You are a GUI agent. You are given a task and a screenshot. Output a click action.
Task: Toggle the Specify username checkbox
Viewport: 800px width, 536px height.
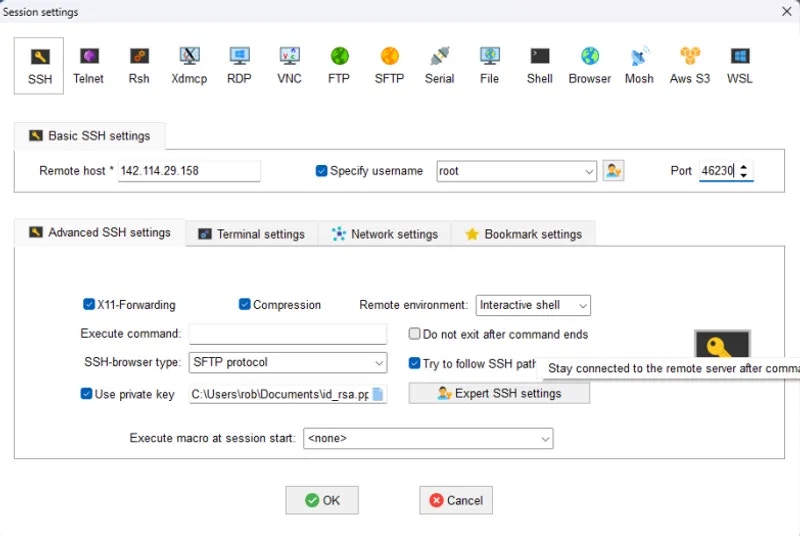coord(321,171)
